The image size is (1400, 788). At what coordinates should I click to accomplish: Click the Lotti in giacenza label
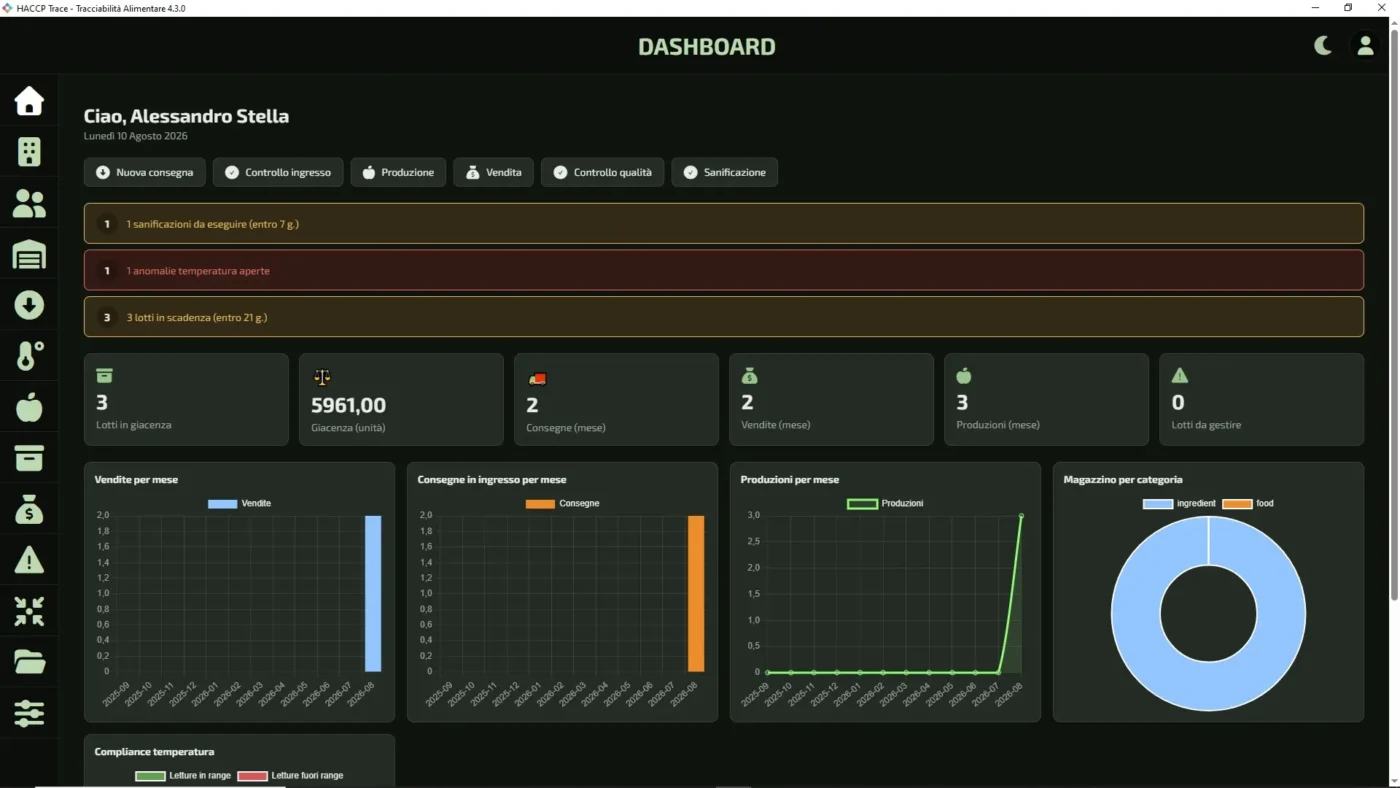pyautogui.click(x=134, y=425)
